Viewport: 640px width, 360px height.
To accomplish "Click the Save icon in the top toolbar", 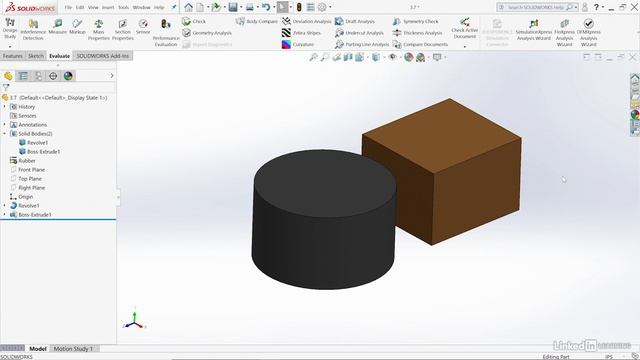I will (233, 7).
